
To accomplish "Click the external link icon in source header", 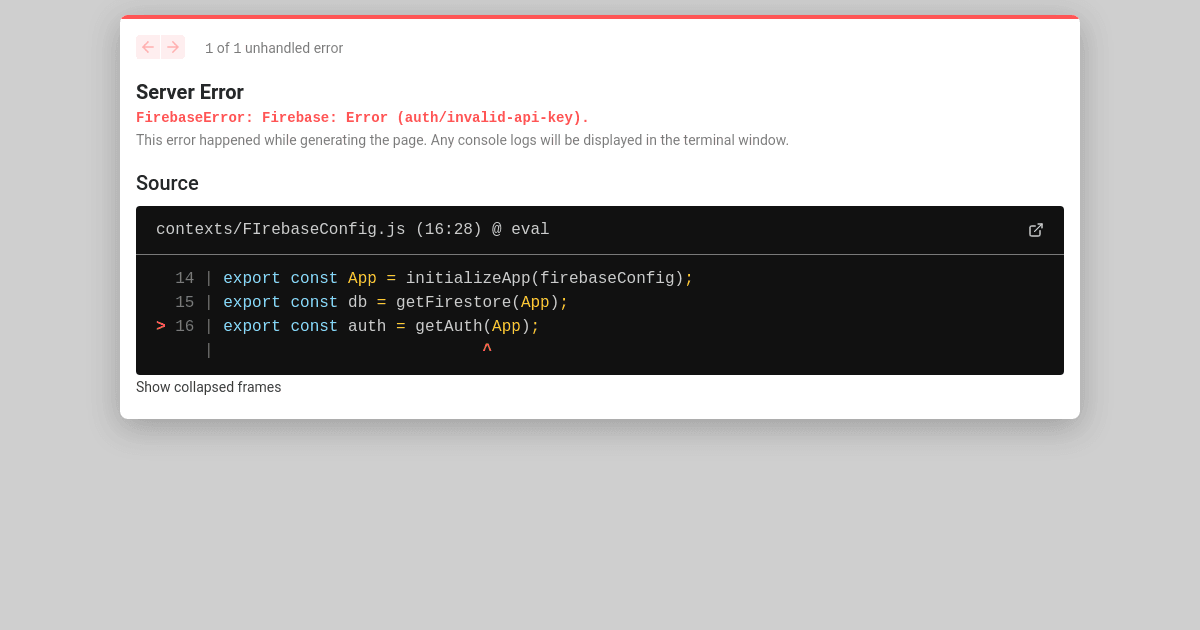I will 1036,230.
